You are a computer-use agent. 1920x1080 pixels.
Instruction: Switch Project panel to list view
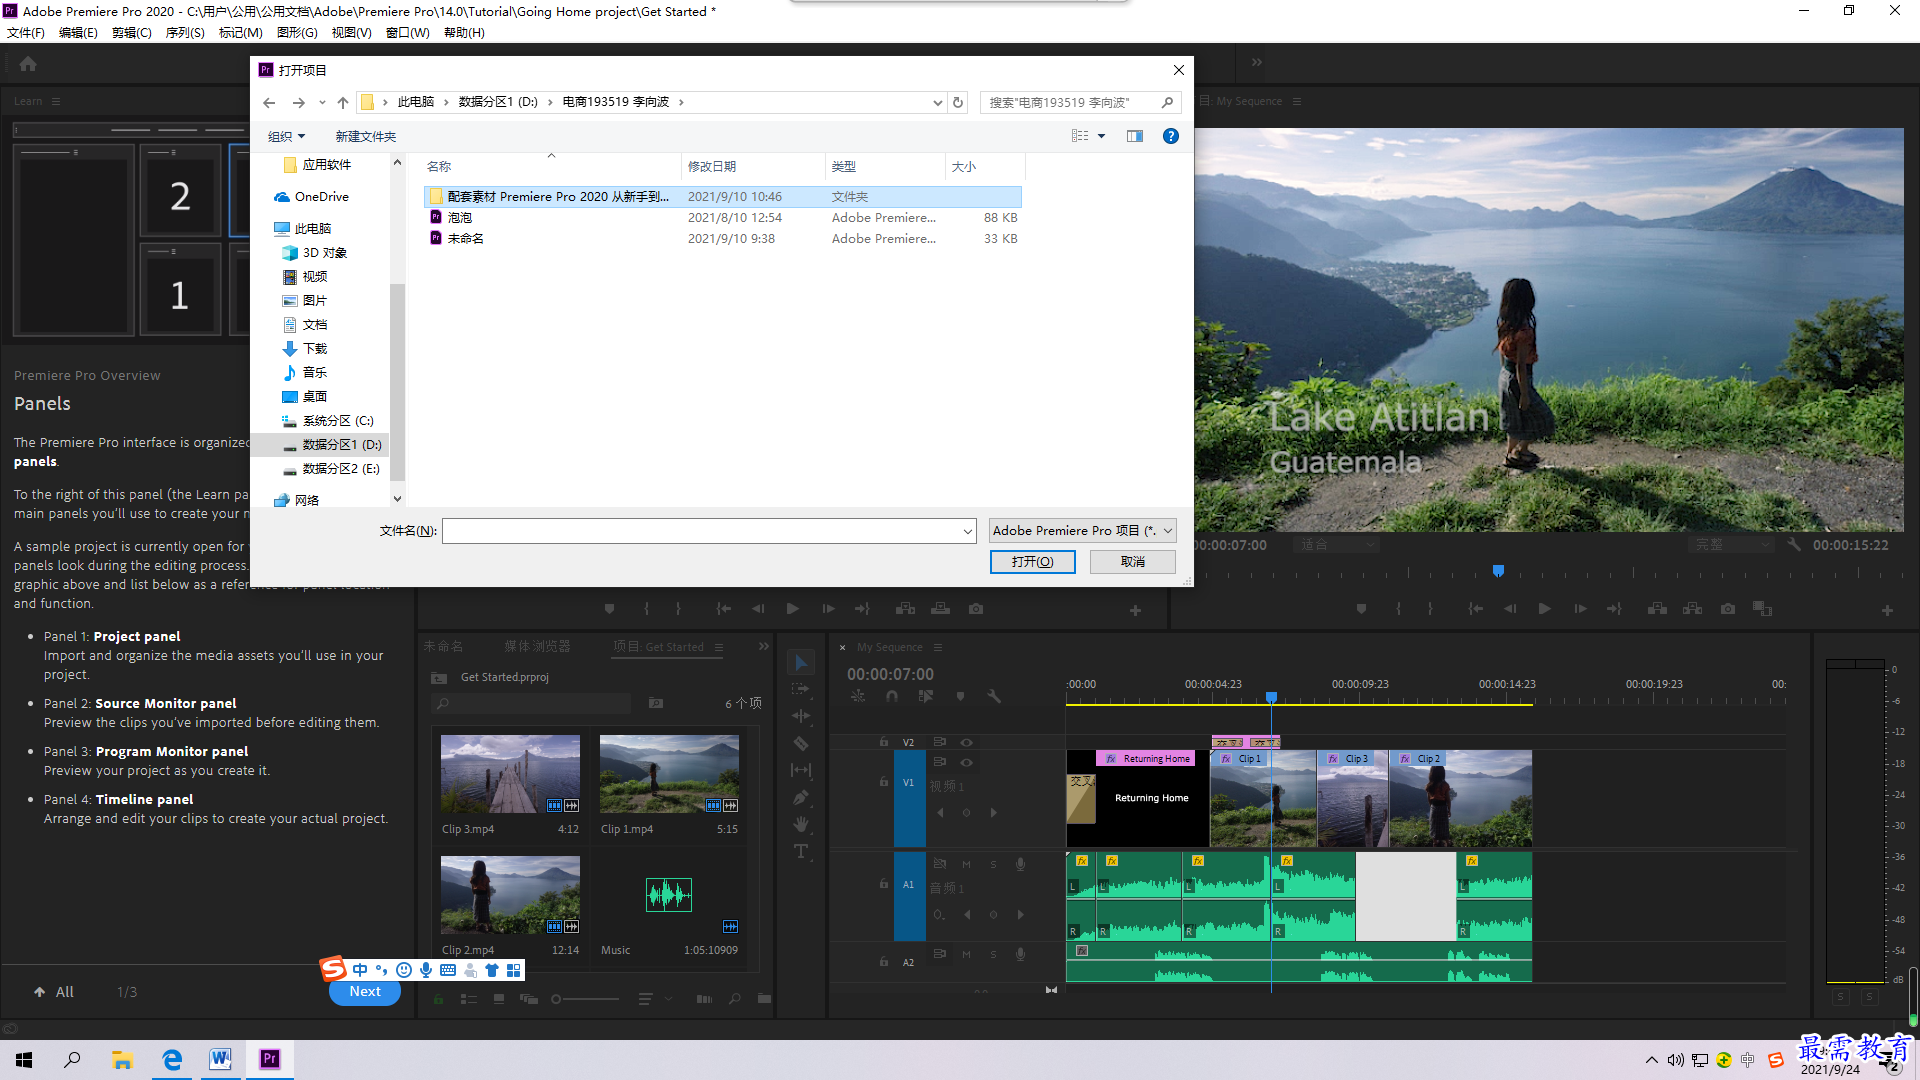pos(468,998)
